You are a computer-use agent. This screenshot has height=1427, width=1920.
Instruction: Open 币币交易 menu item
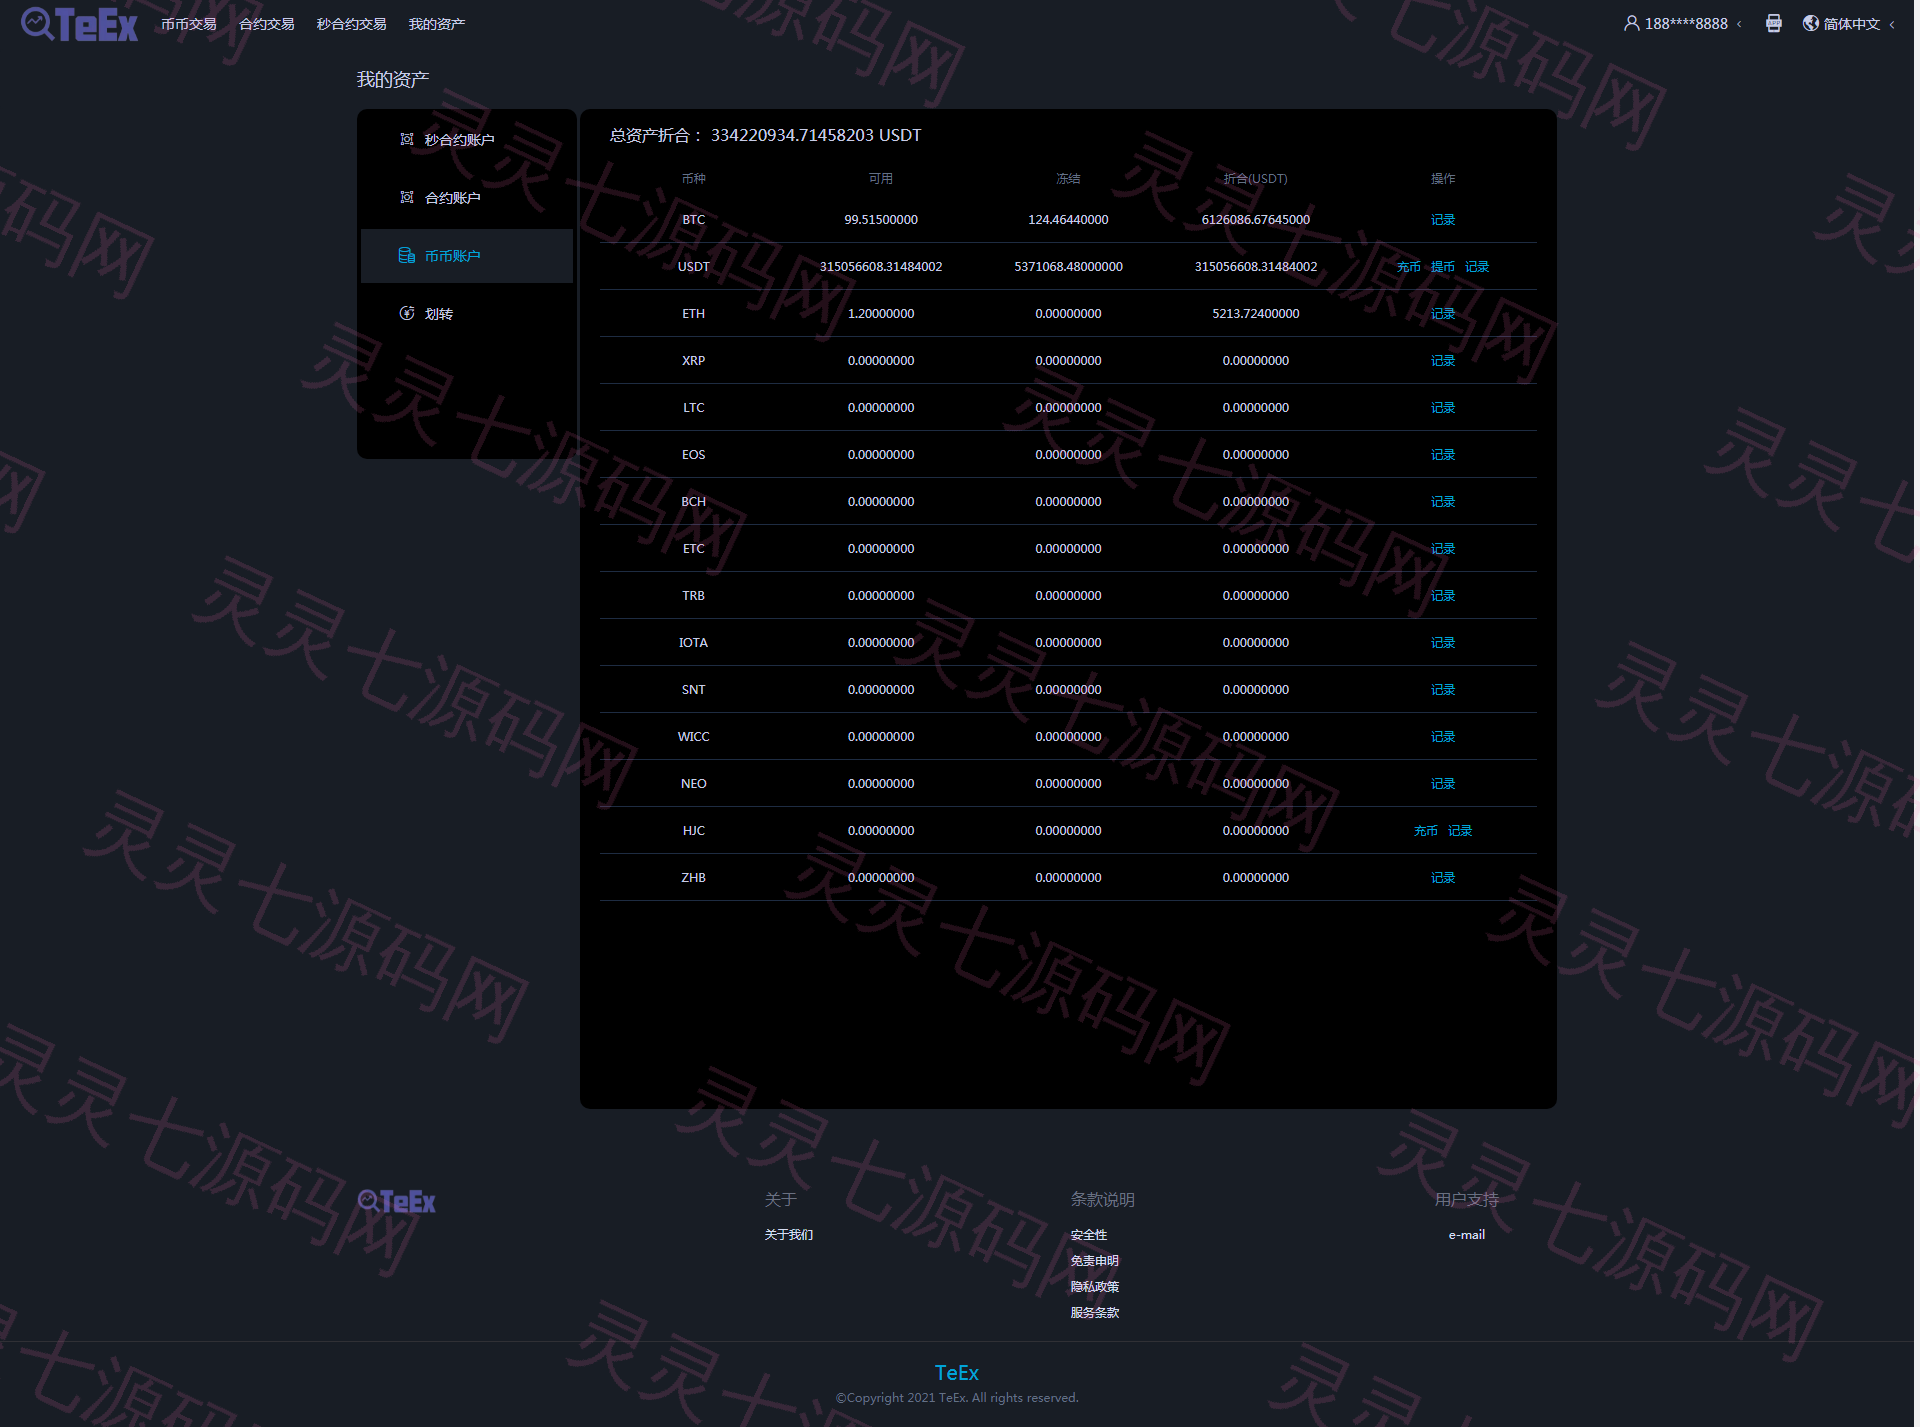[x=189, y=24]
